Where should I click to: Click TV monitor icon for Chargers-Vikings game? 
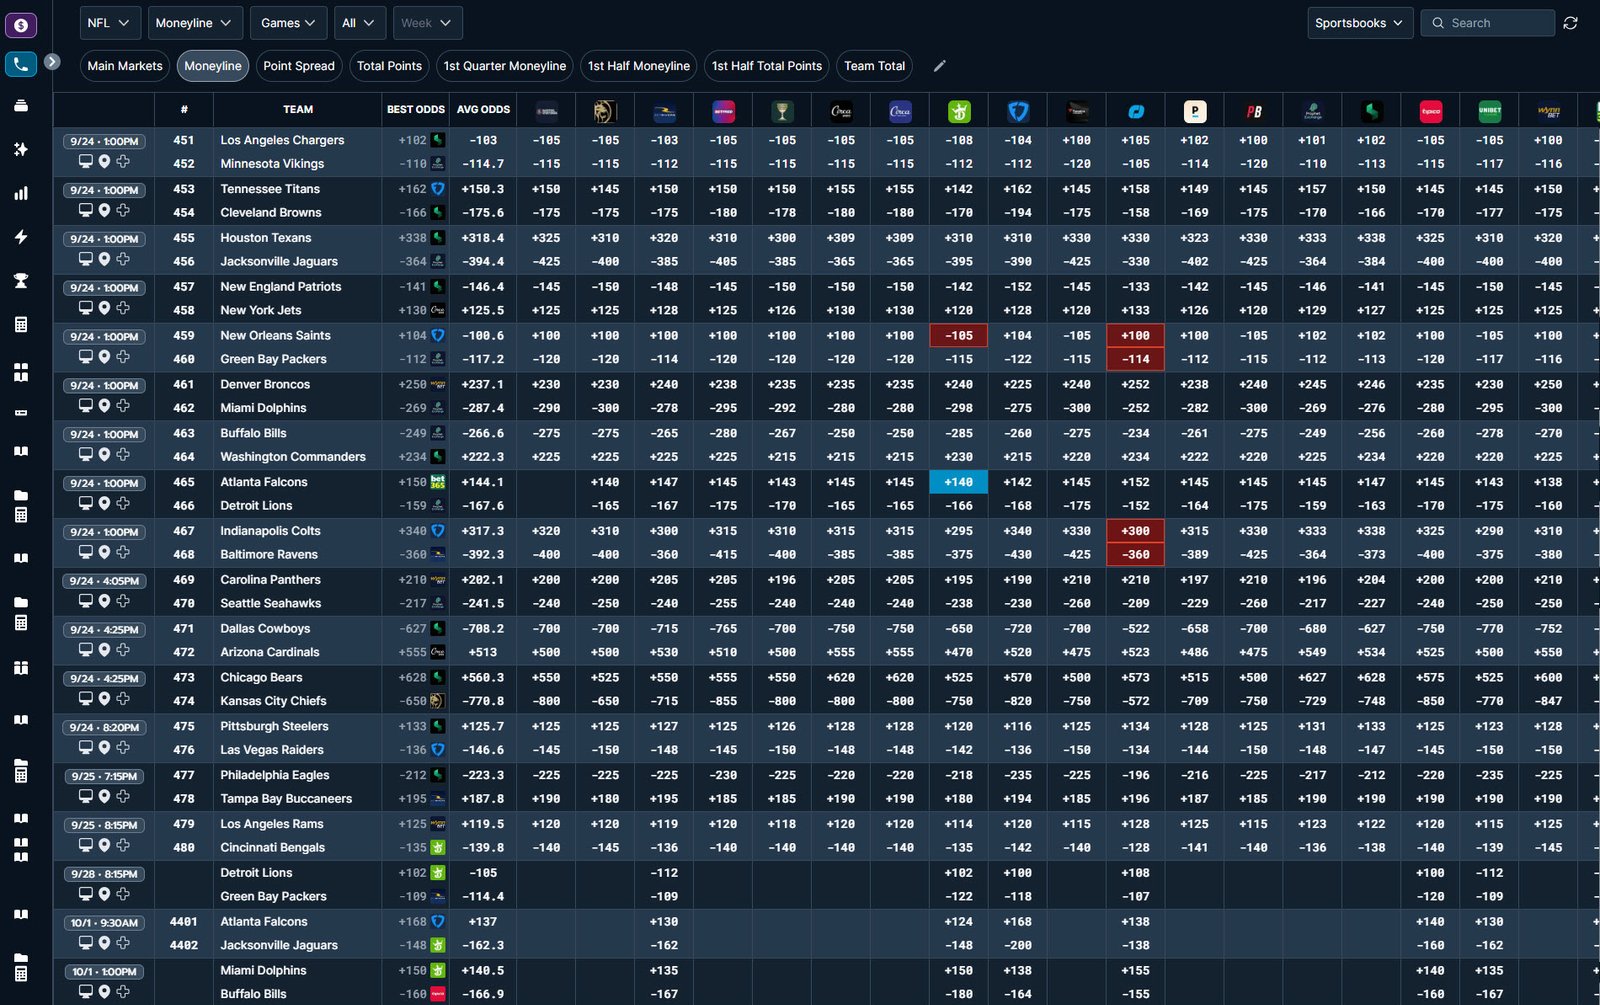[86, 161]
